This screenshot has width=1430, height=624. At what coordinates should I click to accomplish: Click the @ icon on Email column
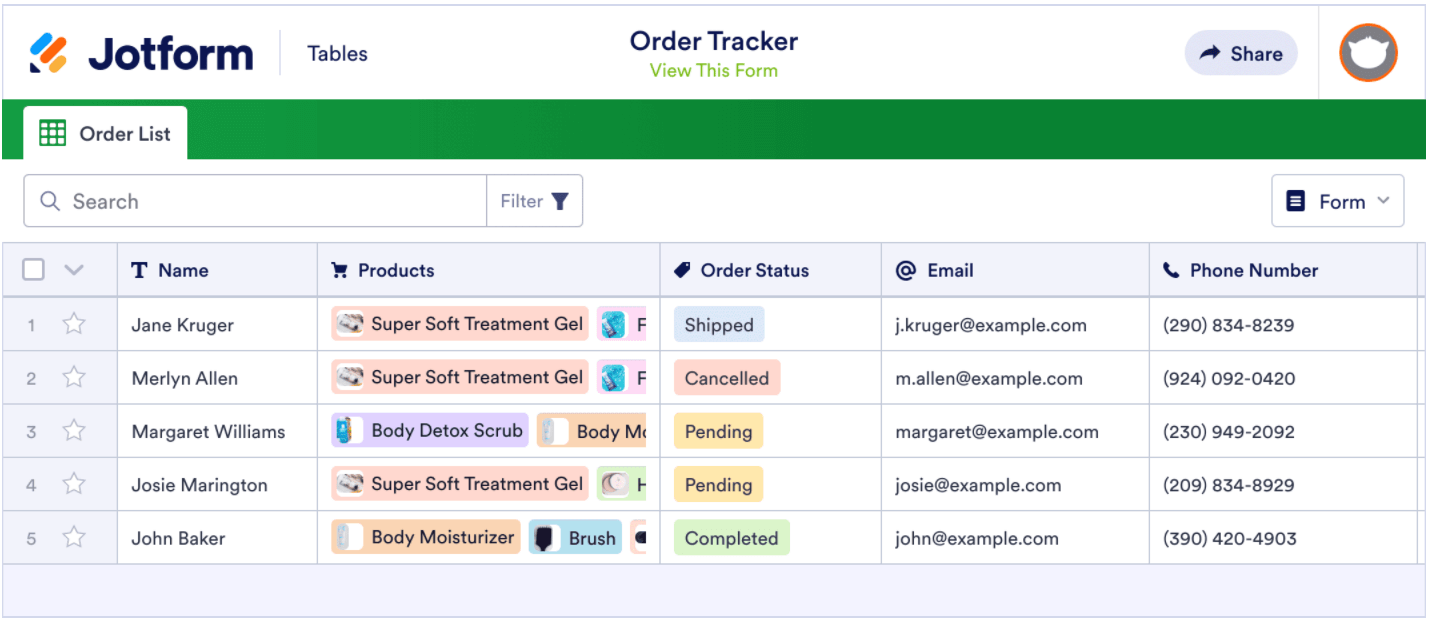pos(908,270)
